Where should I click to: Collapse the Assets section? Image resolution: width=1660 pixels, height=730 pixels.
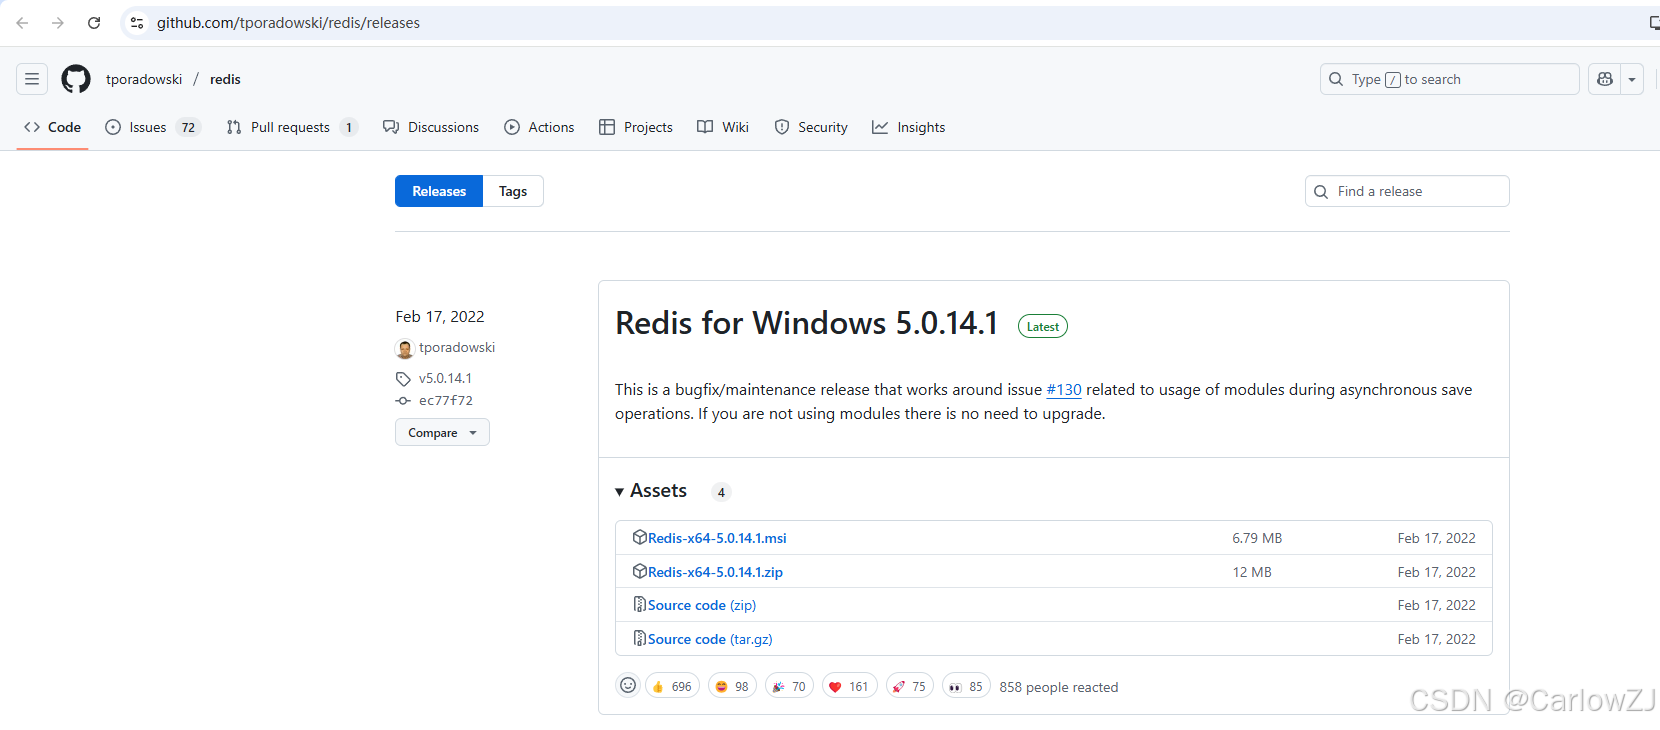click(x=651, y=491)
